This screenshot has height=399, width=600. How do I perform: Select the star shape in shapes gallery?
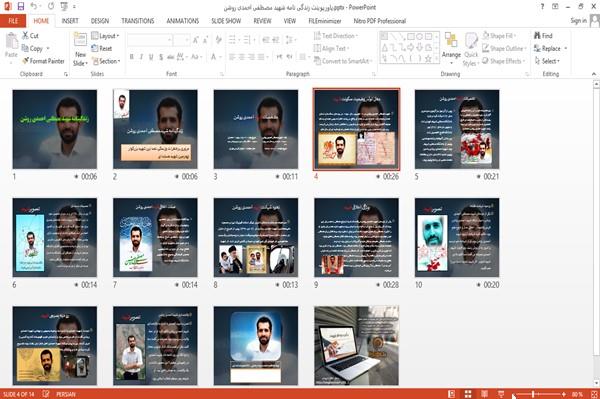pos(428,59)
